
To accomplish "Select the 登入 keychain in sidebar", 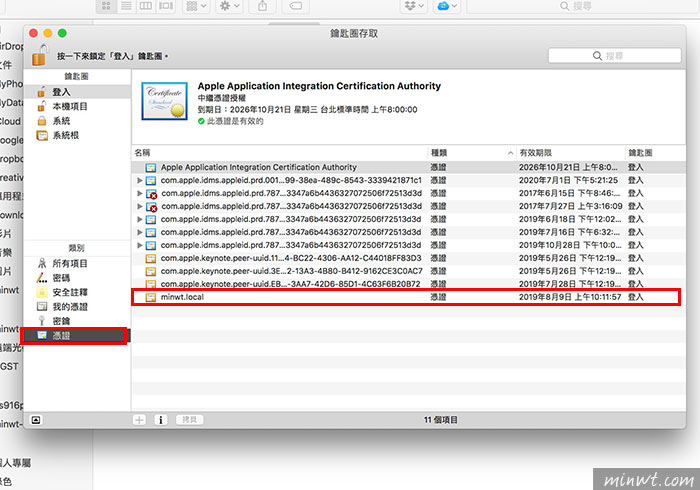I will (x=77, y=92).
